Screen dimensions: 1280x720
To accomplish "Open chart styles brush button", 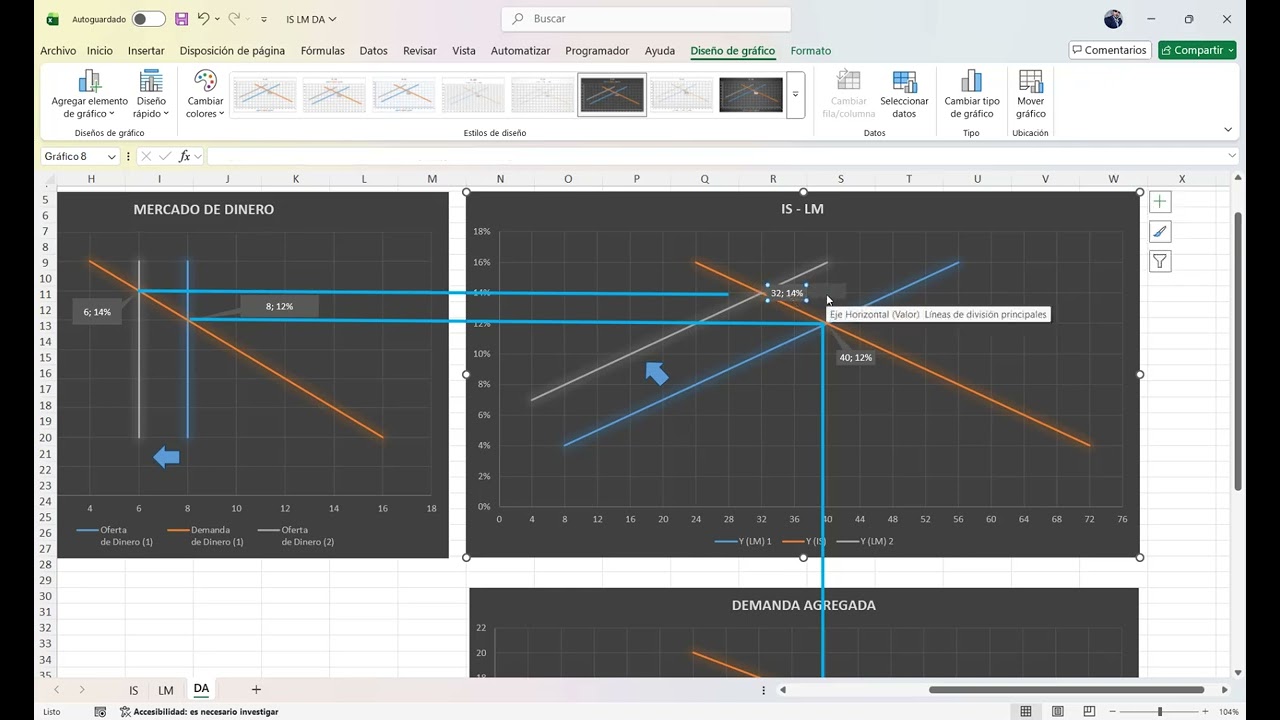I will 1160,232.
